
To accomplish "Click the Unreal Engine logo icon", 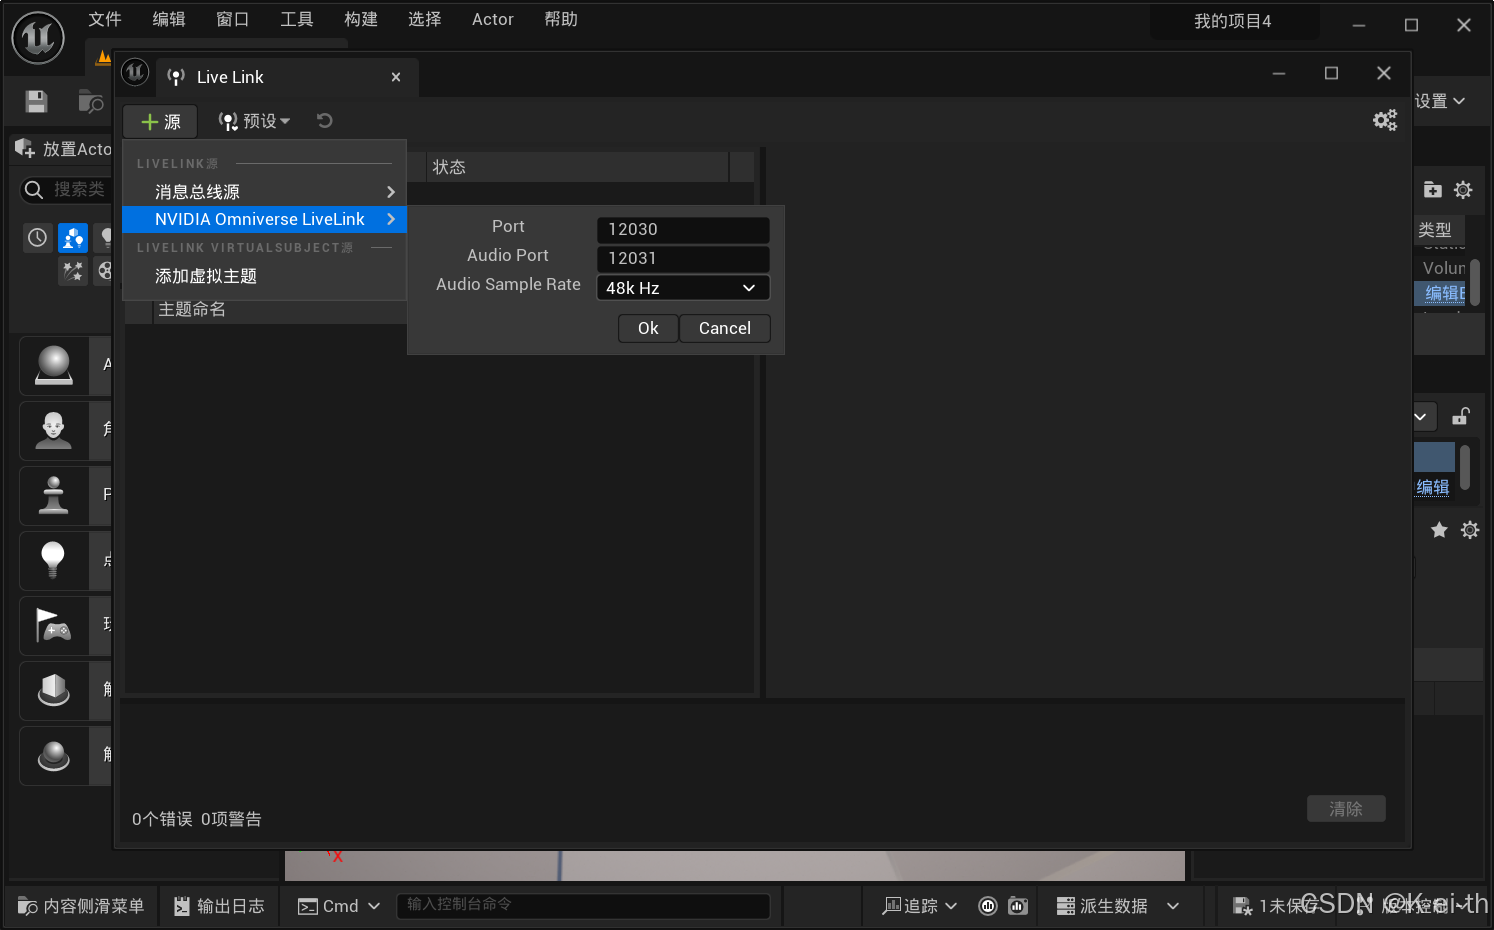I will pos(38,38).
